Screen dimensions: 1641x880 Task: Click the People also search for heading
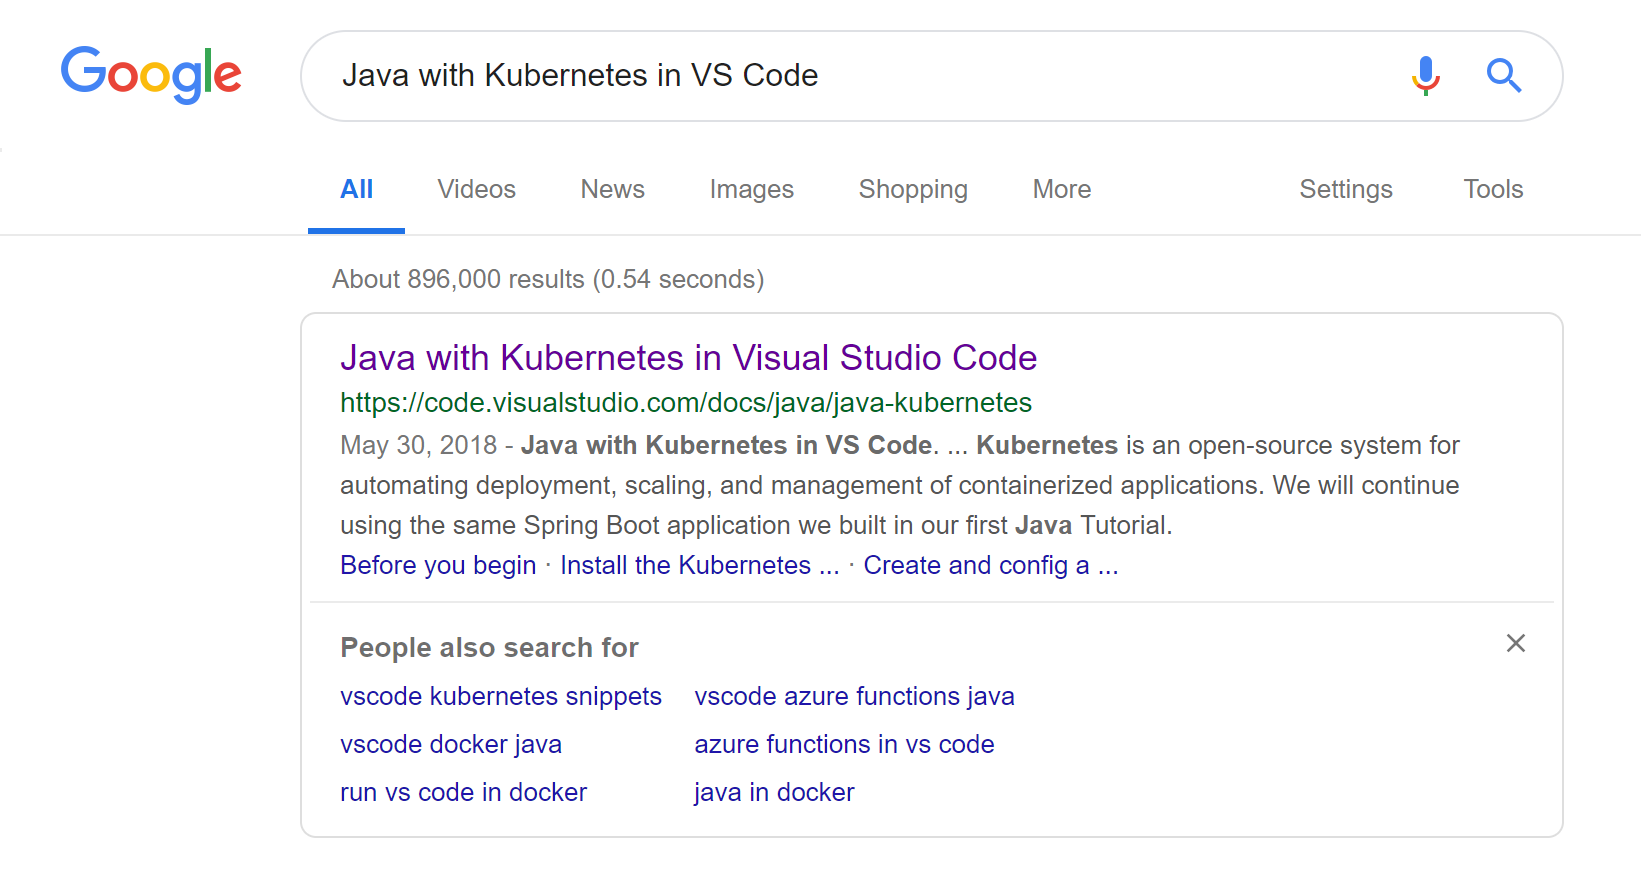[x=489, y=648]
